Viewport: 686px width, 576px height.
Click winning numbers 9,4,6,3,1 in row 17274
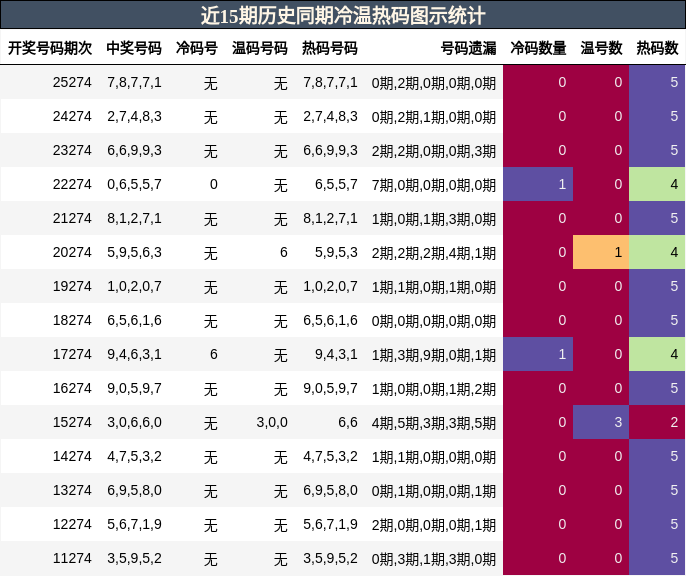[x=134, y=354]
